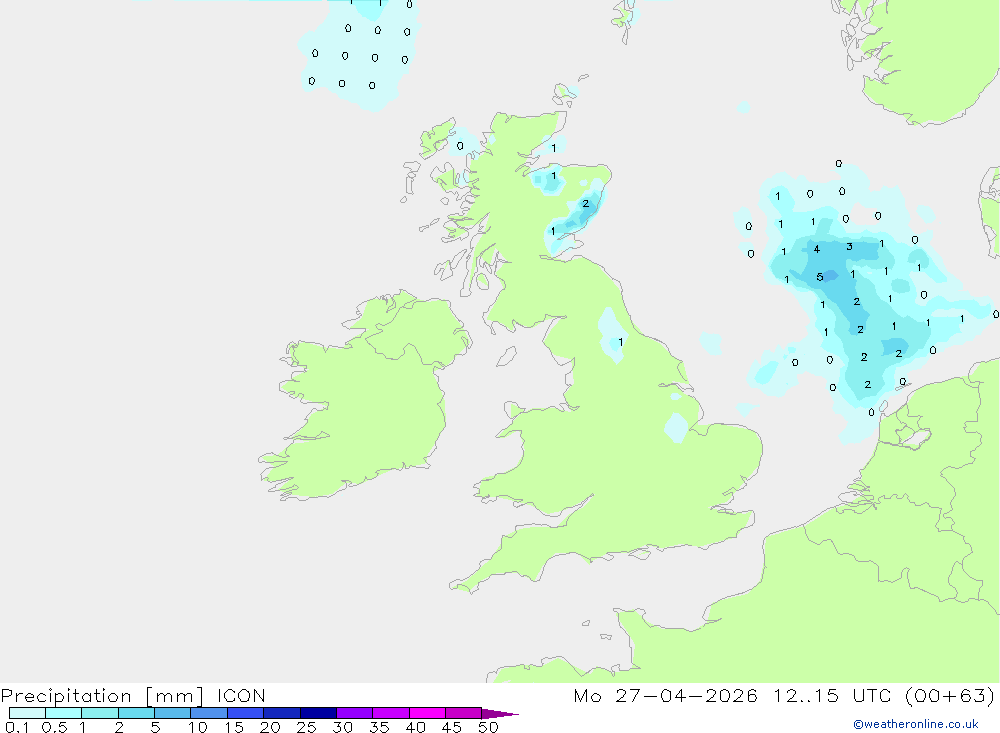Click the '3' precipitation value in North Sea
This screenshot has width=1000, height=733.
(849, 246)
